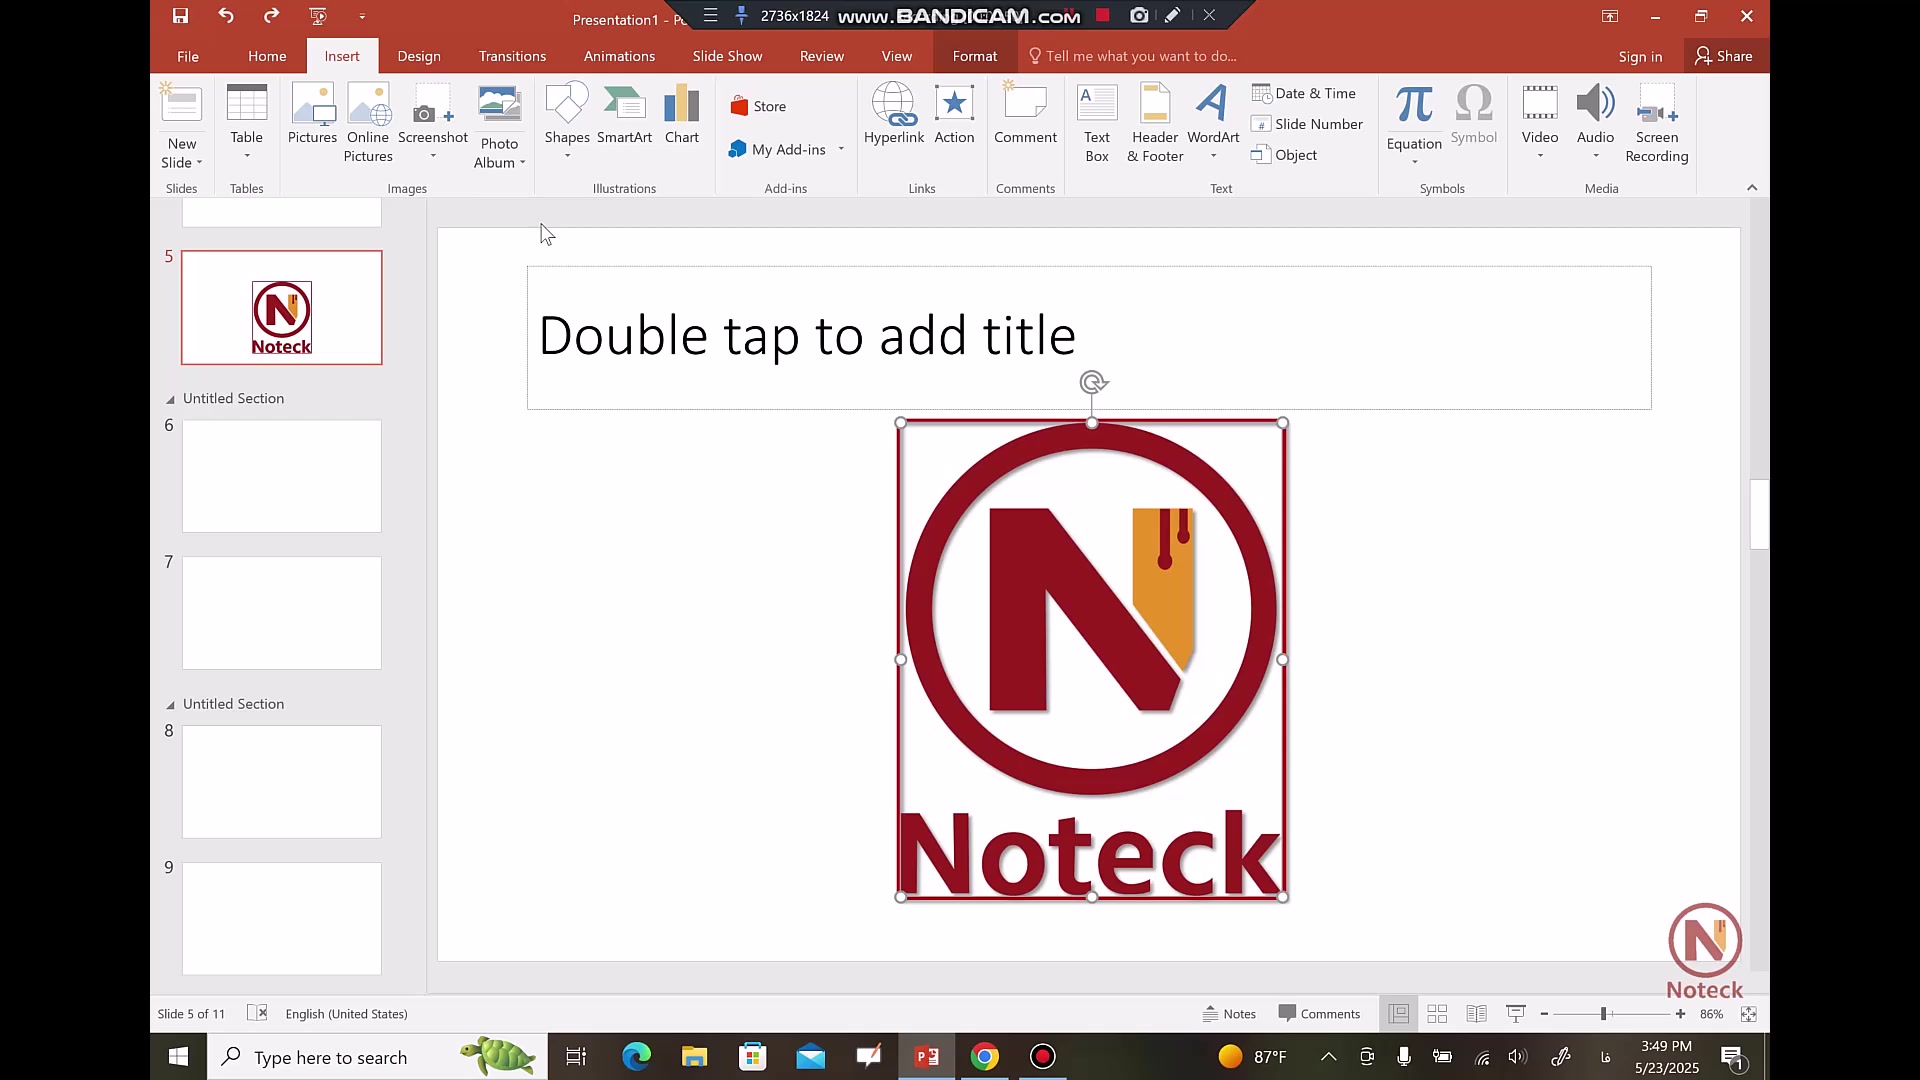Screen dimensions: 1920x1080
Task: Switch to Slide Sorter view
Action: [1437, 1013]
